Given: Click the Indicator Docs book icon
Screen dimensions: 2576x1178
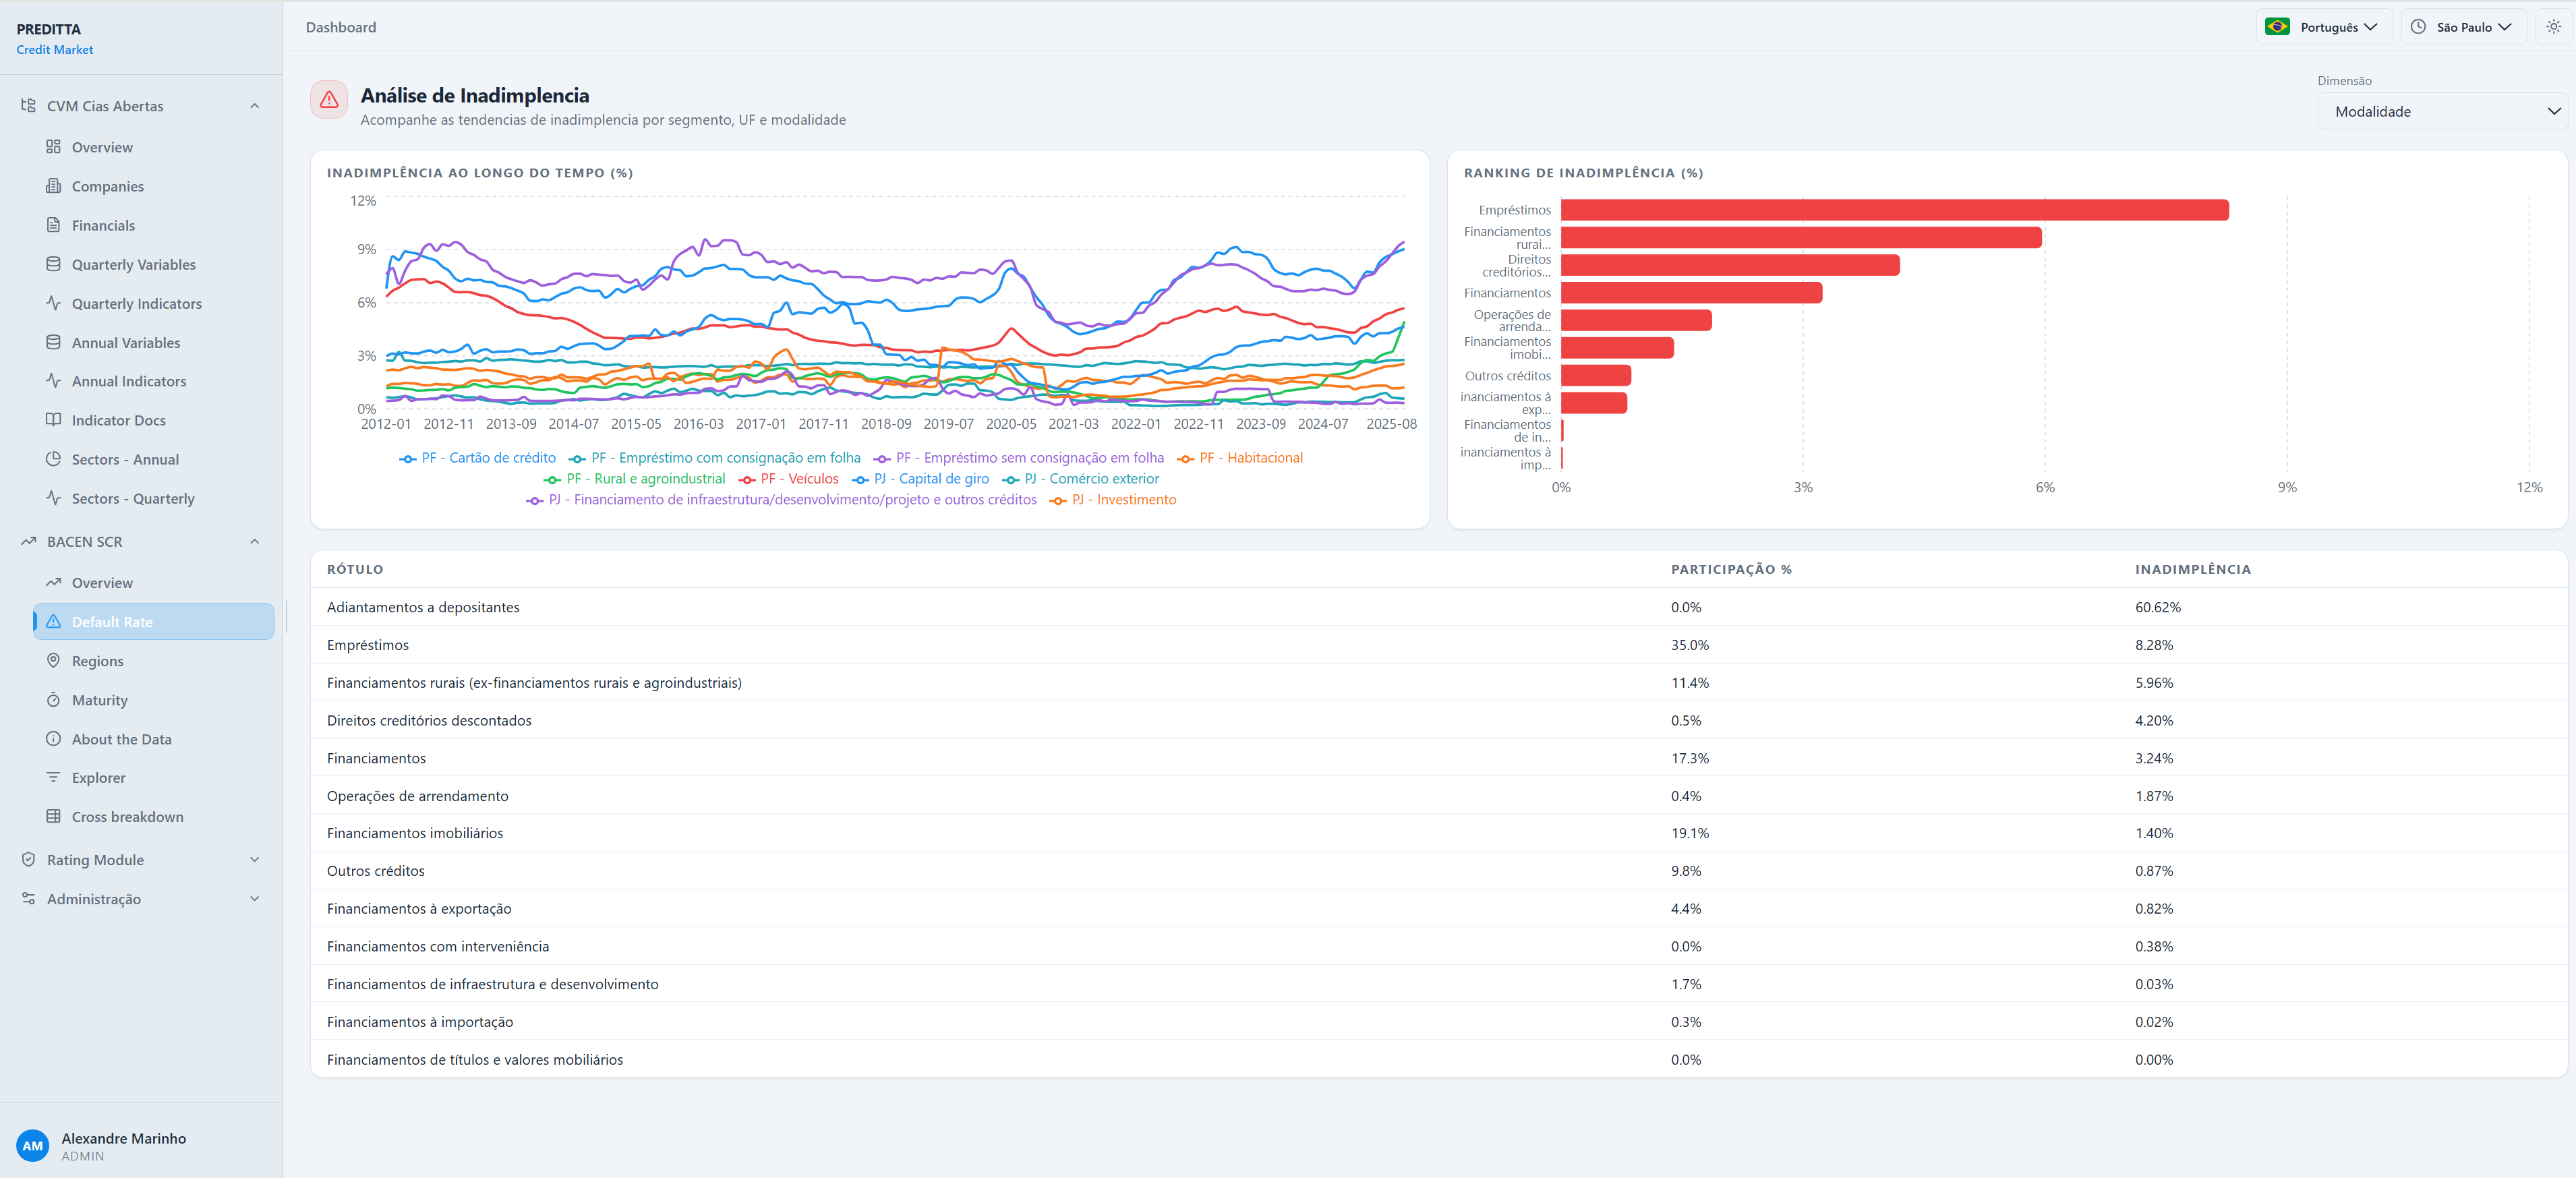Looking at the screenshot, I should click(x=53, y=420).
